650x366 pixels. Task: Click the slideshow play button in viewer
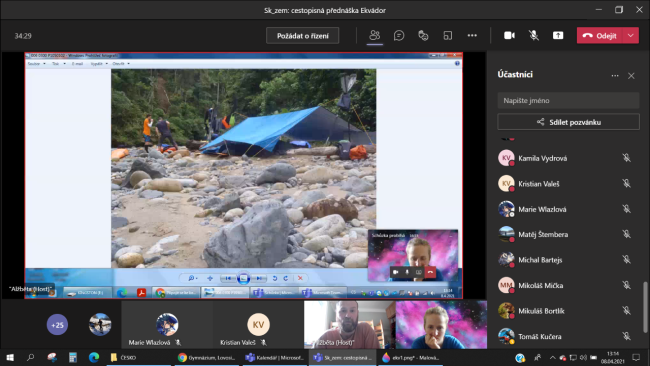[x=244, y=278]
